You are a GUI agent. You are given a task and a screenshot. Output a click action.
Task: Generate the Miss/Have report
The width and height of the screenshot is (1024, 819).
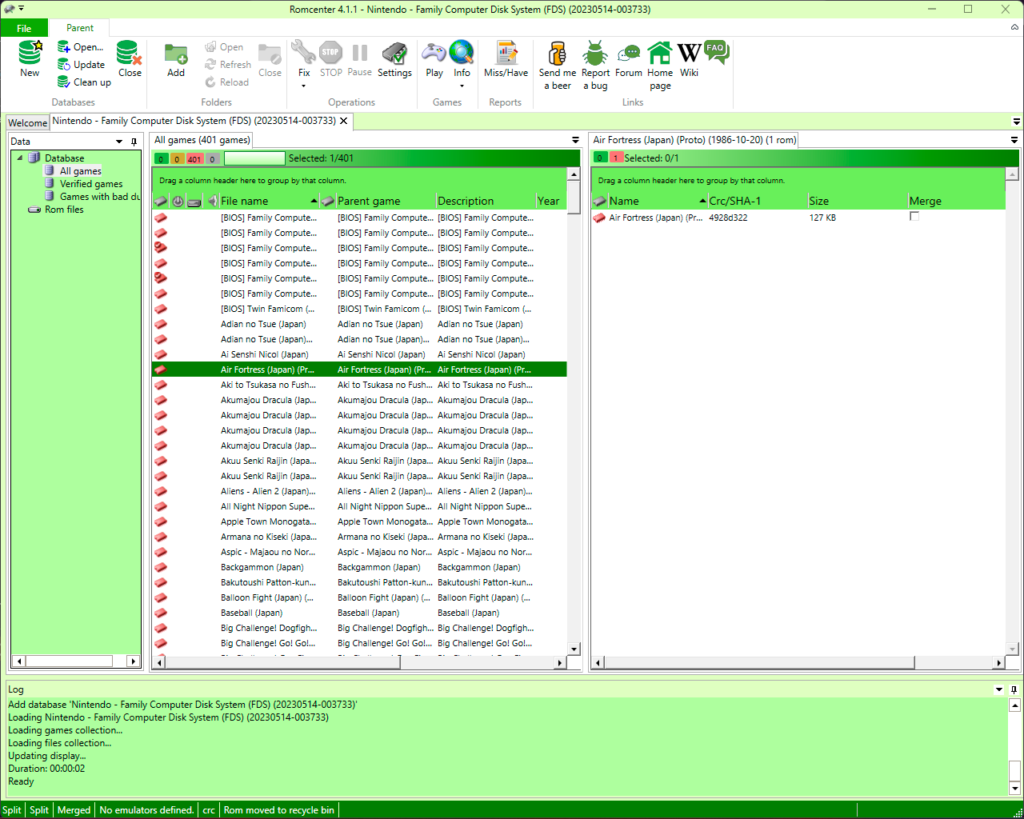505,59
